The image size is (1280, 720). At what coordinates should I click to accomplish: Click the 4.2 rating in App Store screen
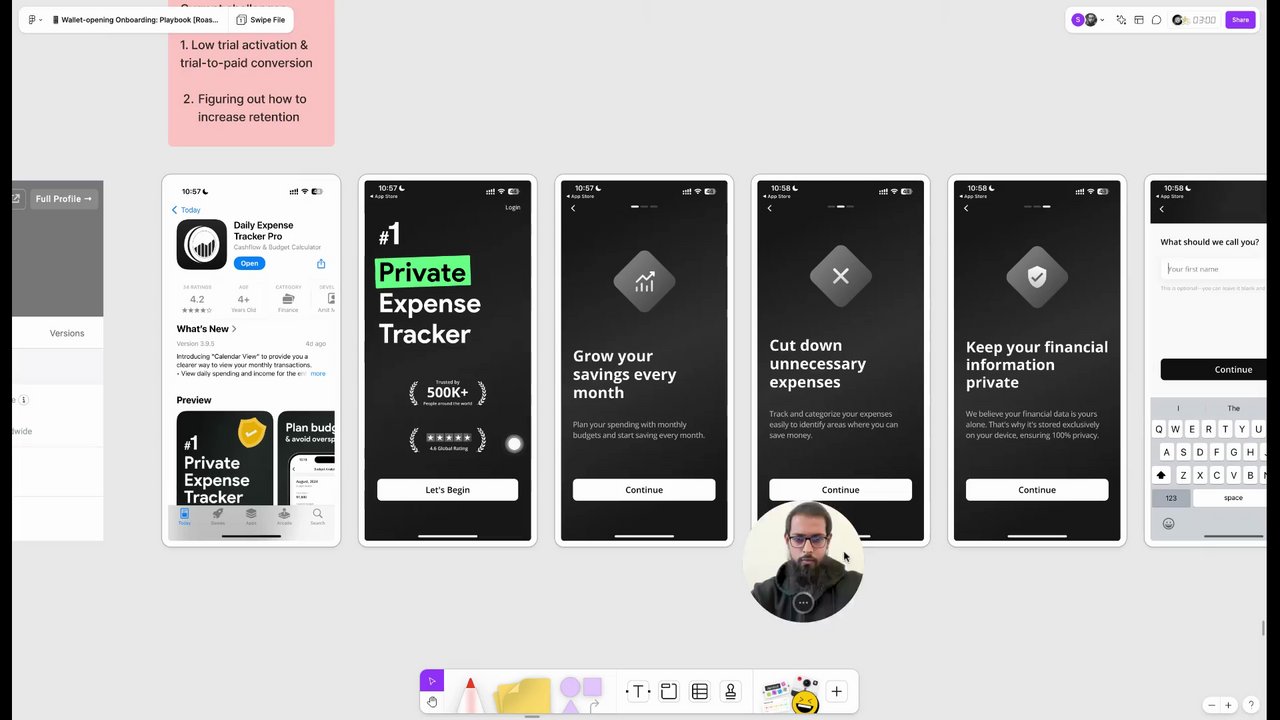point(197,299)
